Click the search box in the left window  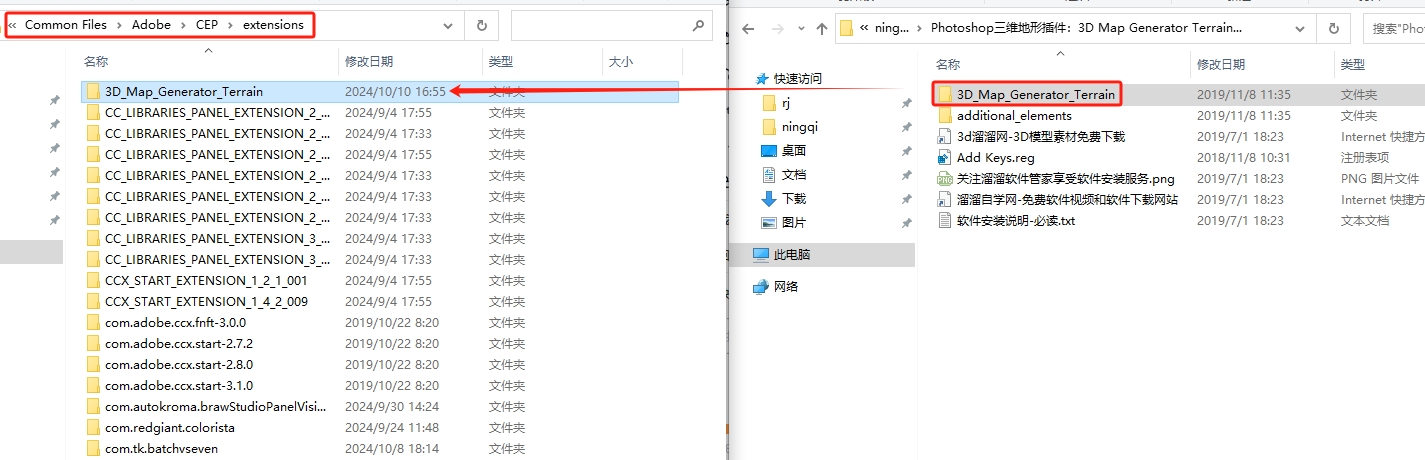611,26
